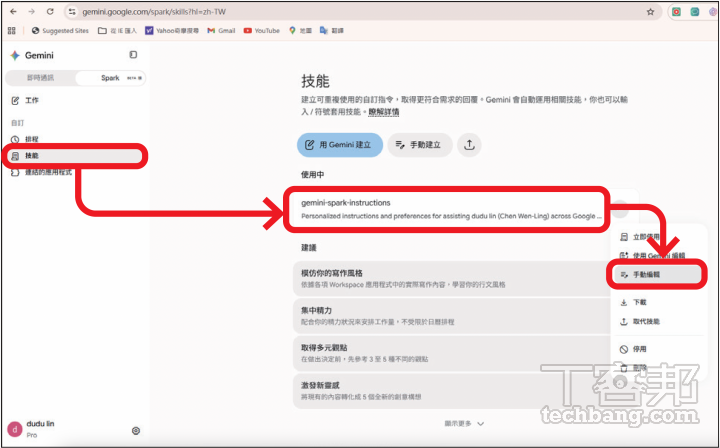720x448 pixels.
Task: Select the 模仿你的寫作風格 suggestion
Action: [x=452, y=279]
